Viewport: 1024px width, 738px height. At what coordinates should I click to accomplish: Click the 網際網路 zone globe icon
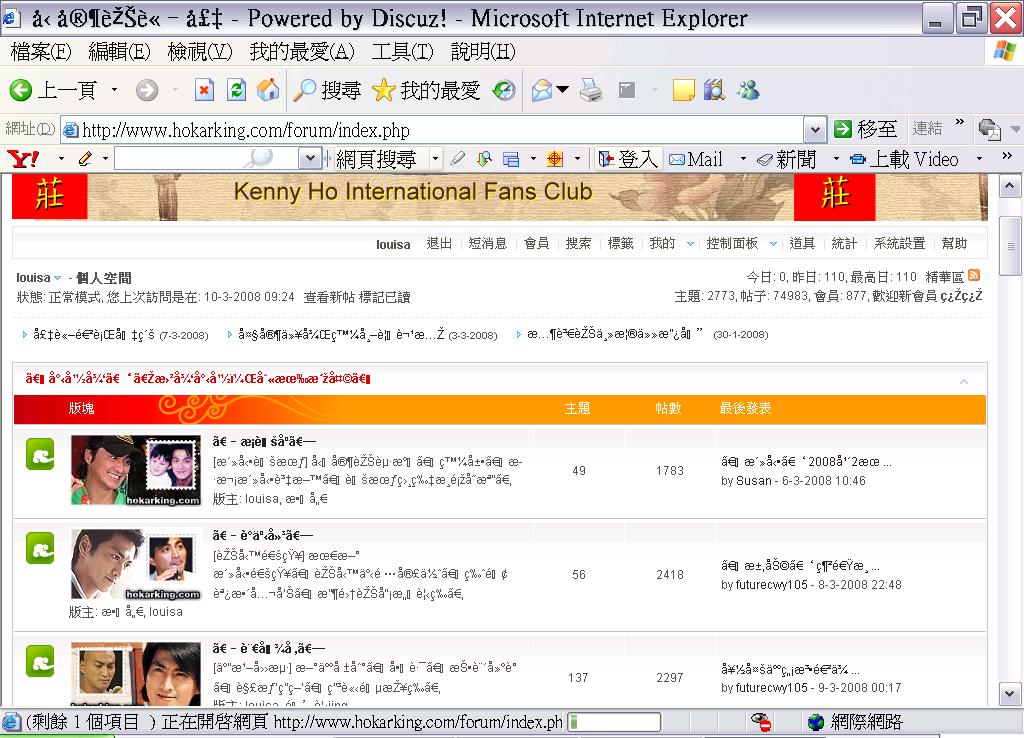pos(816,722)
